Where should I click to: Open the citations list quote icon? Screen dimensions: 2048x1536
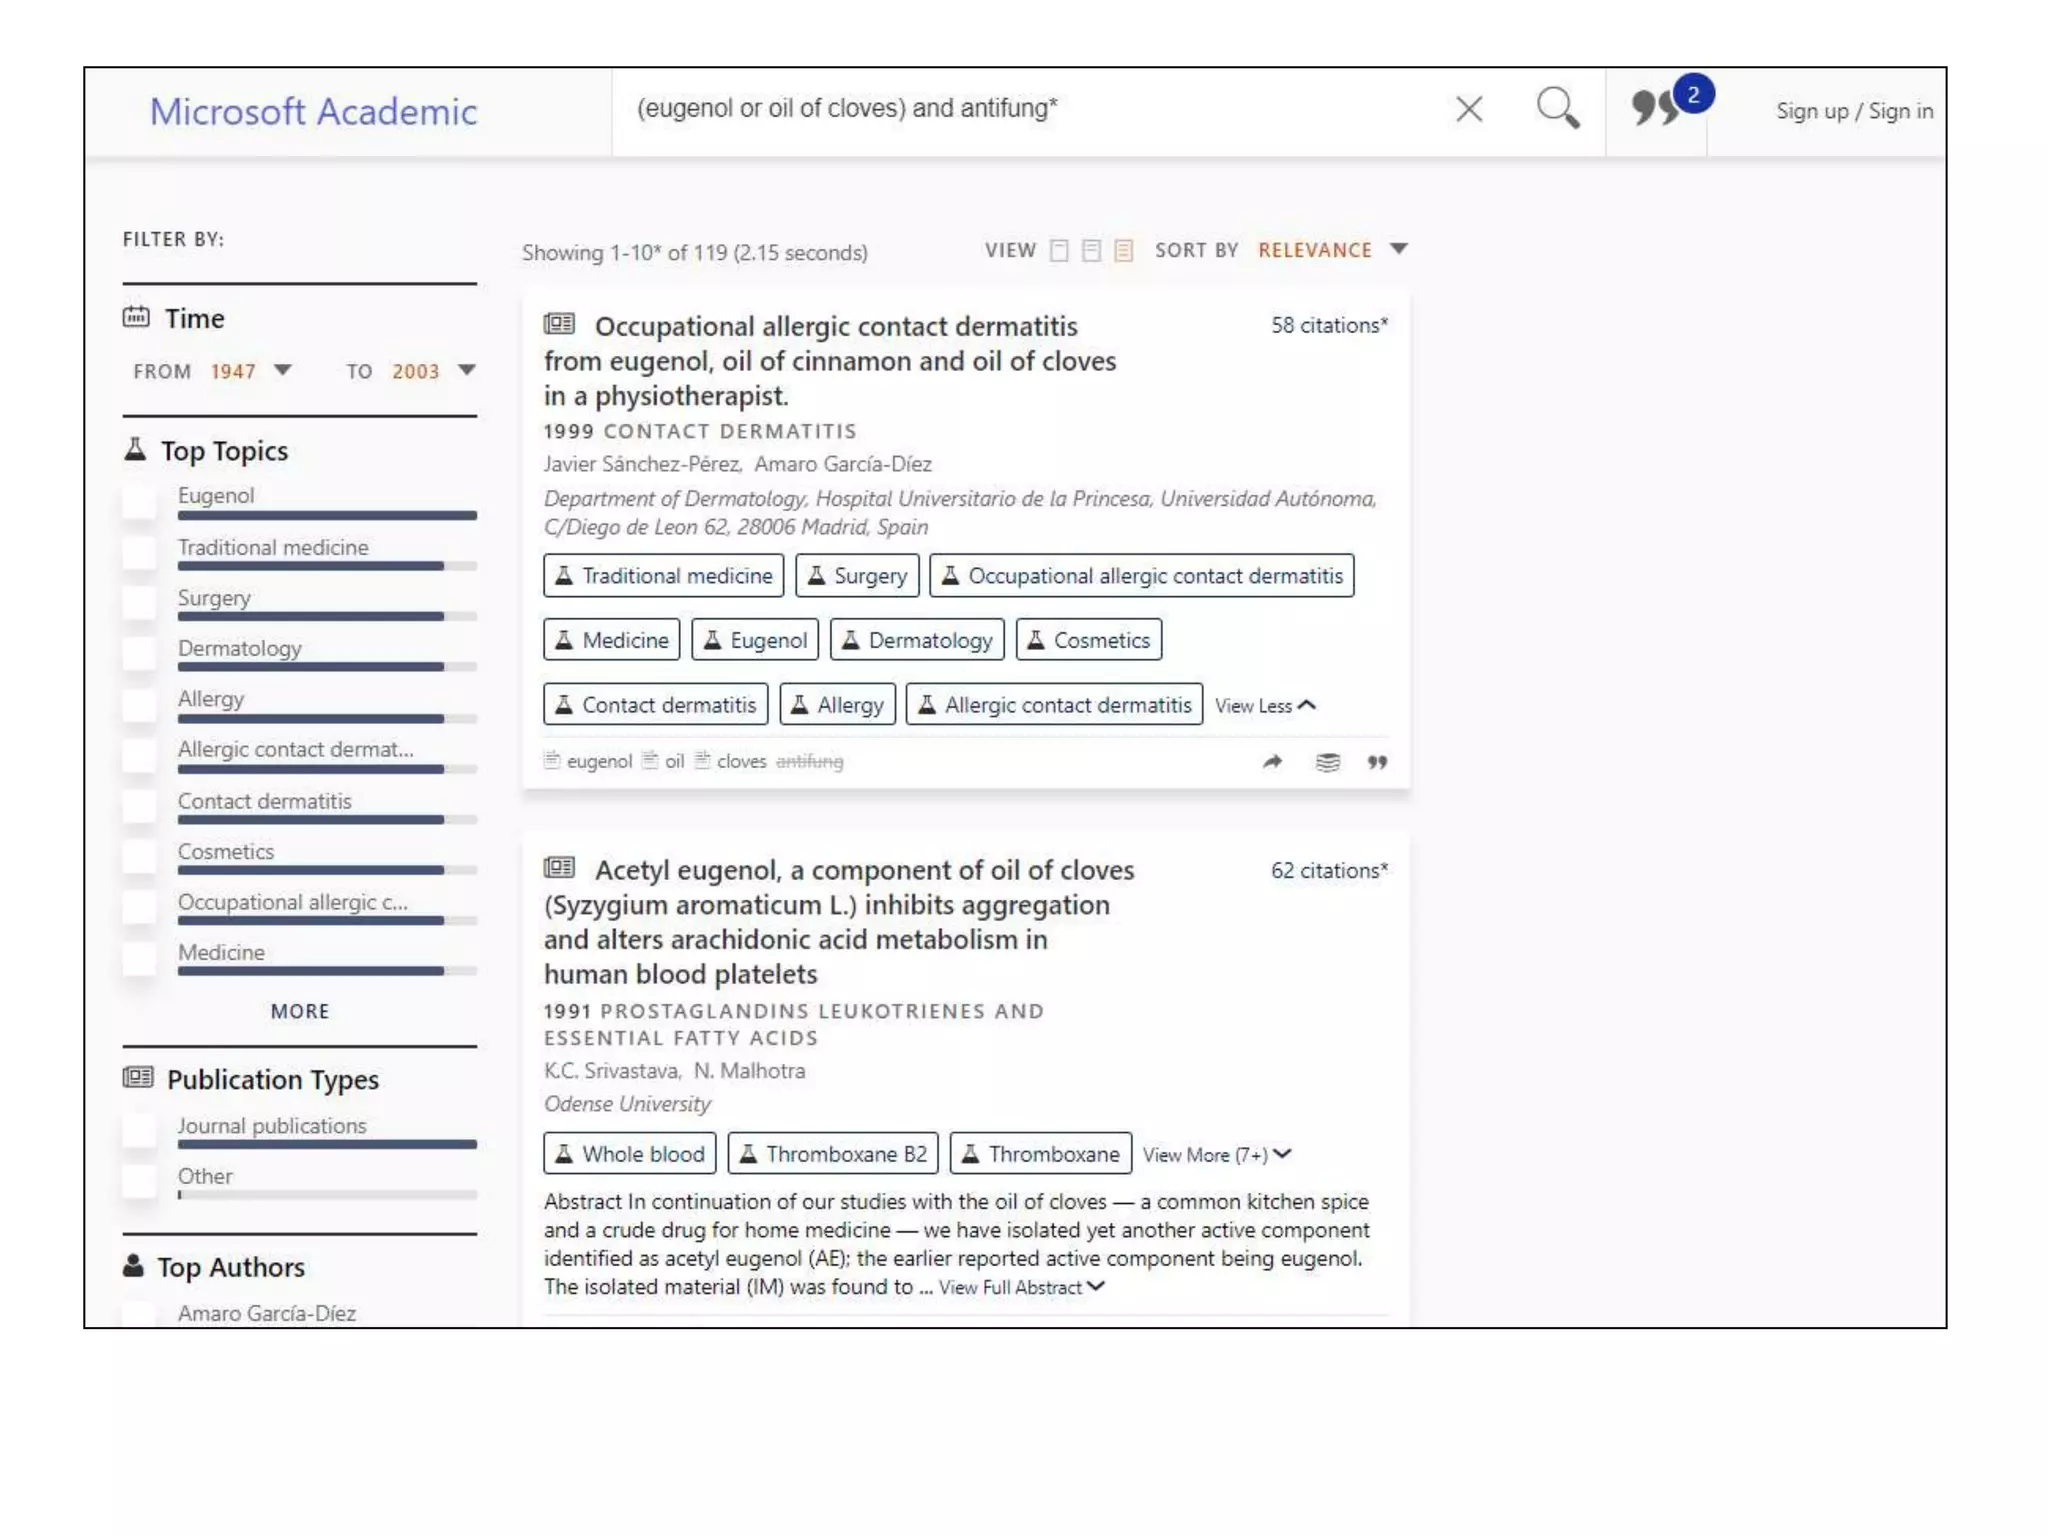click(x=1657, y=108)
